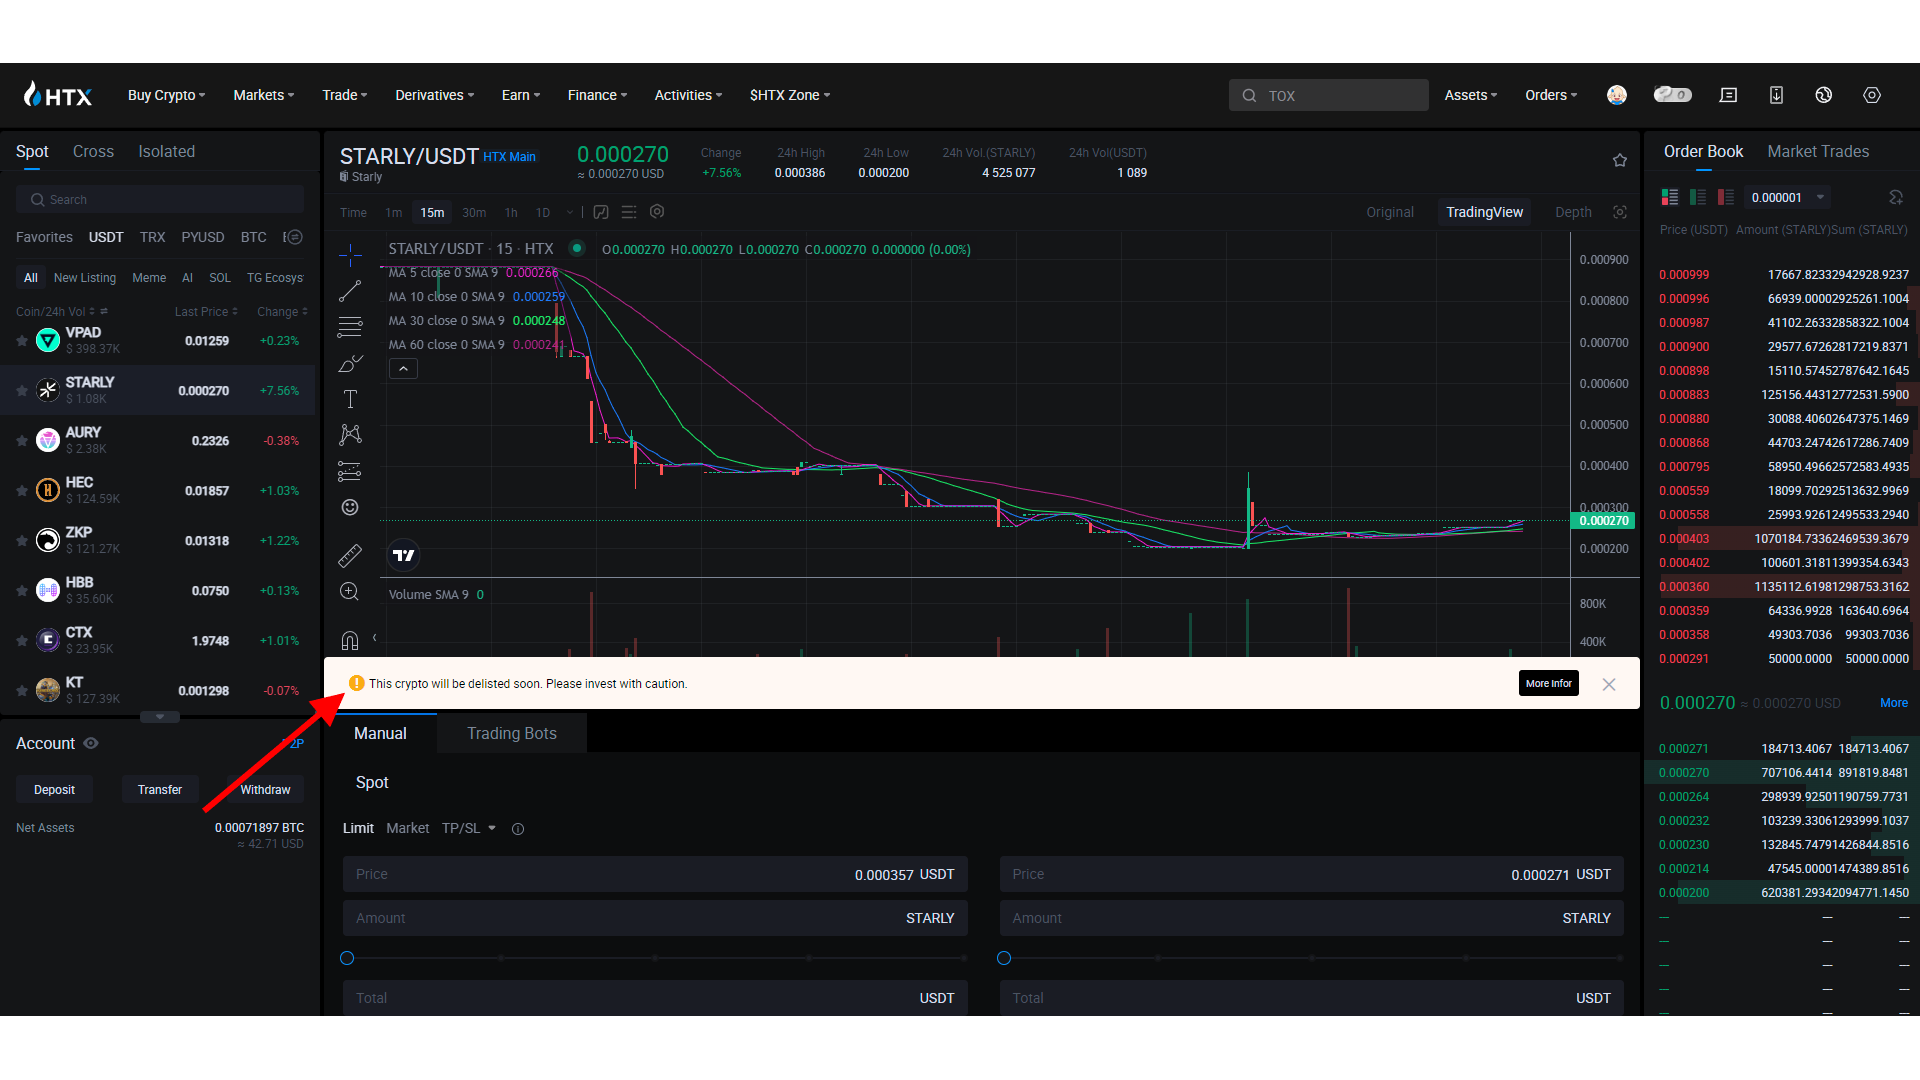
Task: Open chart settings hexagon icon
Action: [x=657, y=212]
